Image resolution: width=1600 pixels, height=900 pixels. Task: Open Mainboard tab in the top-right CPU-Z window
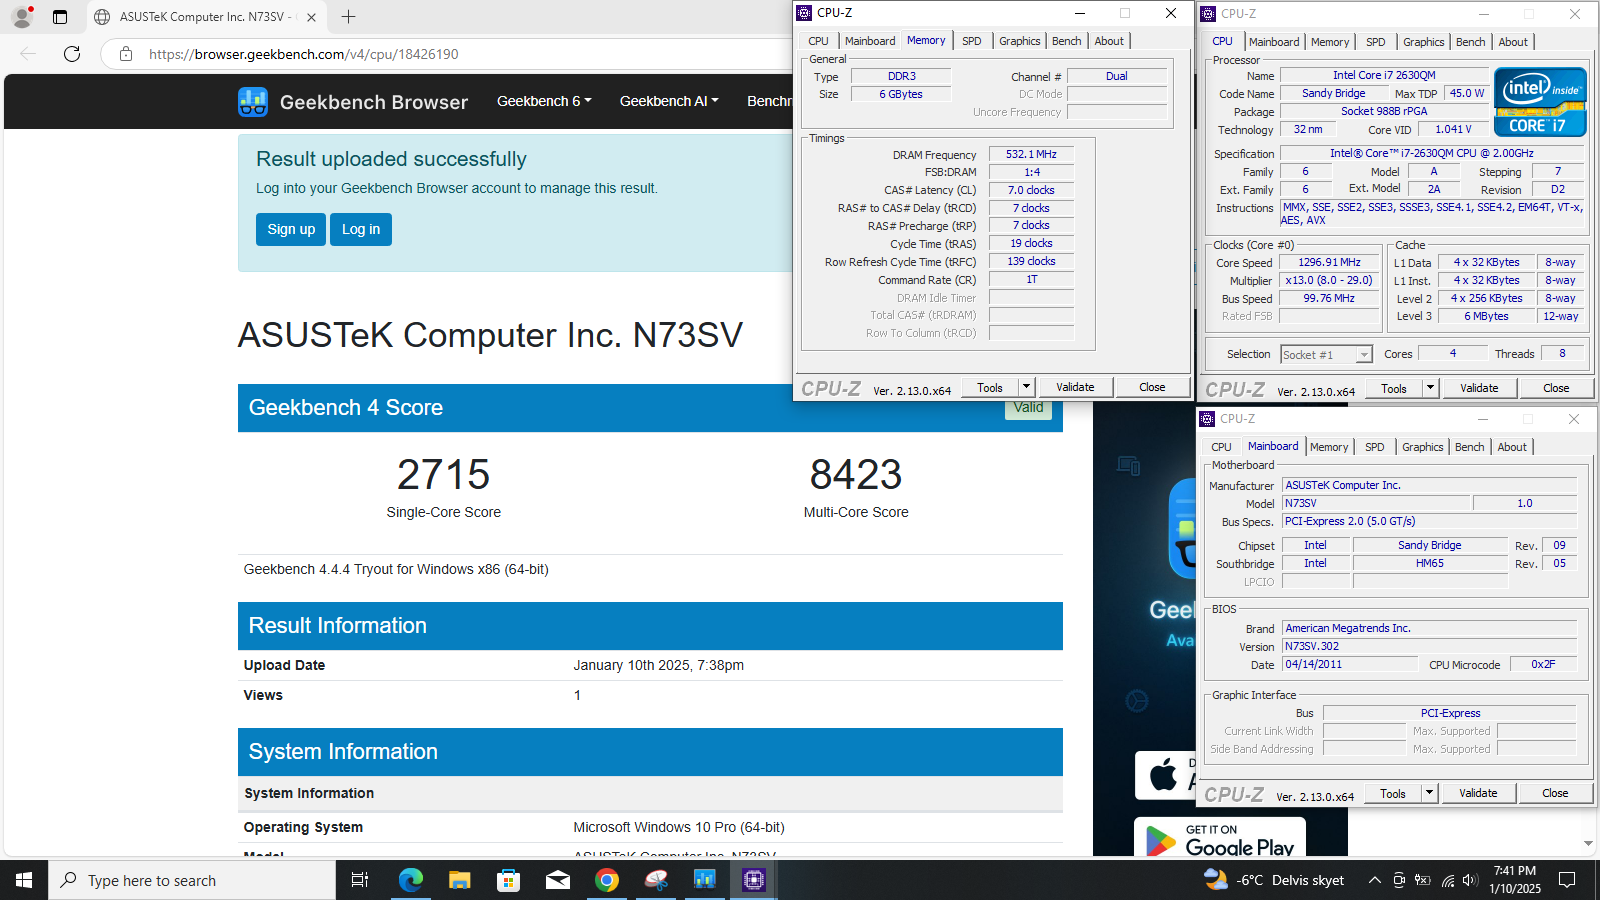coord(1274,42)
